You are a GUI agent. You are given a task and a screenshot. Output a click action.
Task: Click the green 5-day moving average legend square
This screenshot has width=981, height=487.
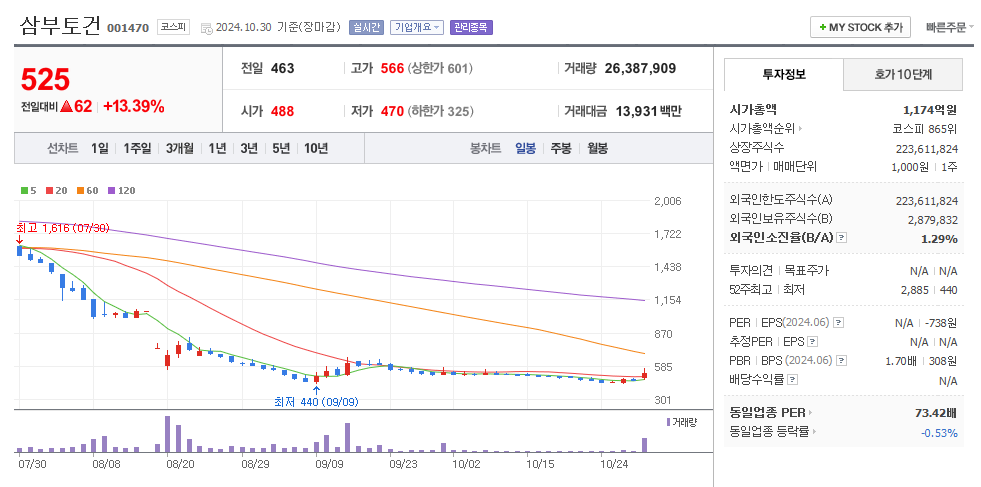pos(24,191)
